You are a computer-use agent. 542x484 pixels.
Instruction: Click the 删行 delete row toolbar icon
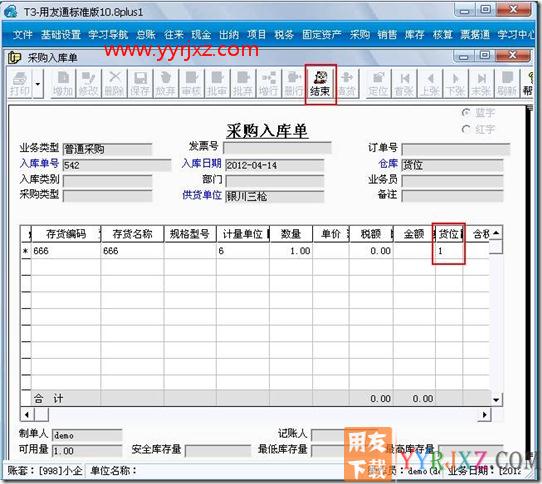pyautogui.click(x=293, y=84)
